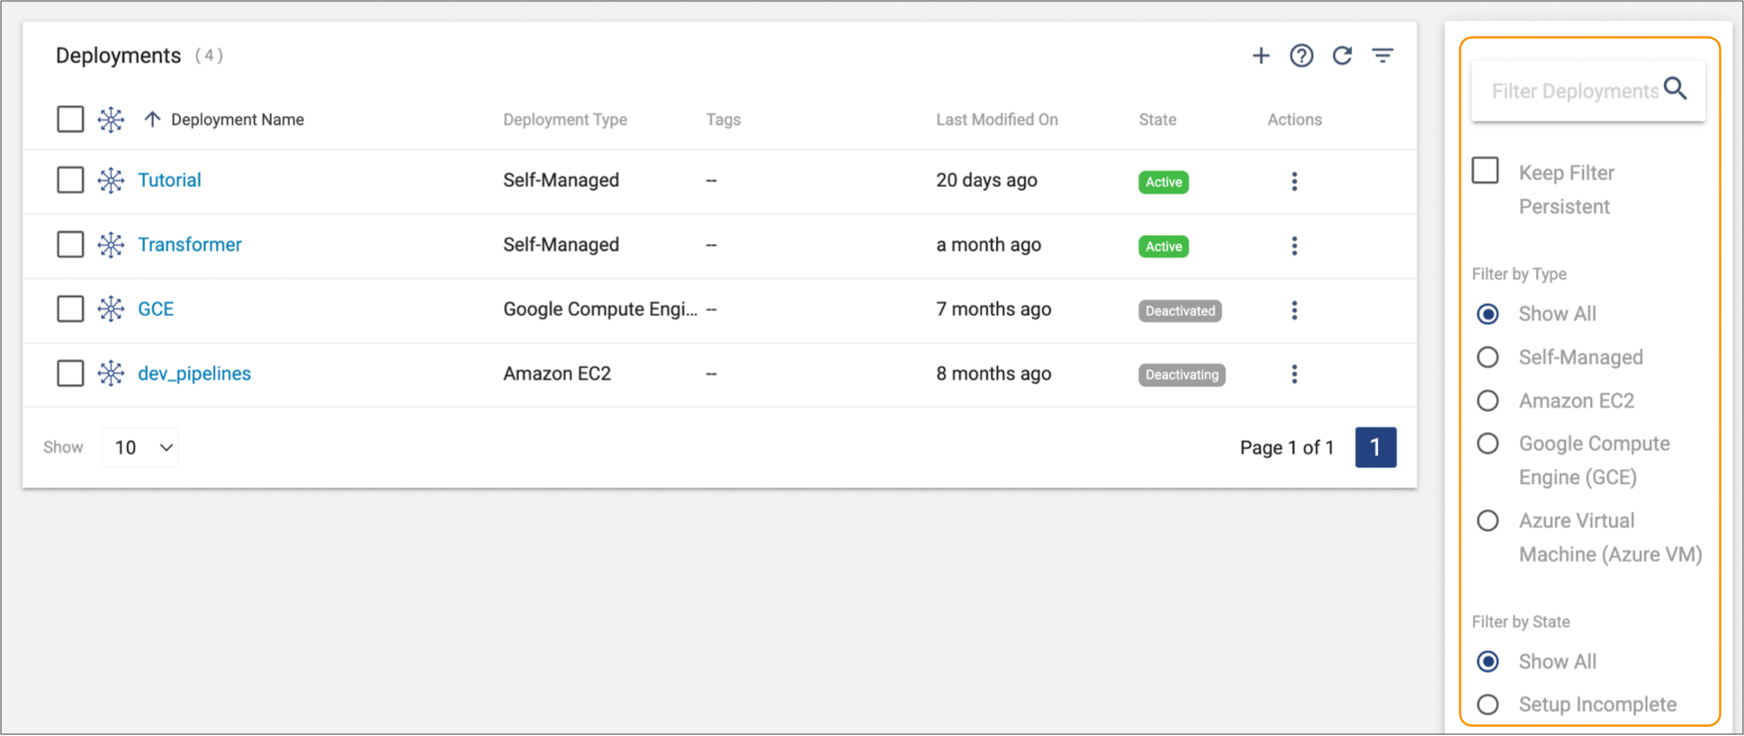Select the dev_pipelines row checkbox
This screenshot has height=736, width=1744.
click(70, 373)
